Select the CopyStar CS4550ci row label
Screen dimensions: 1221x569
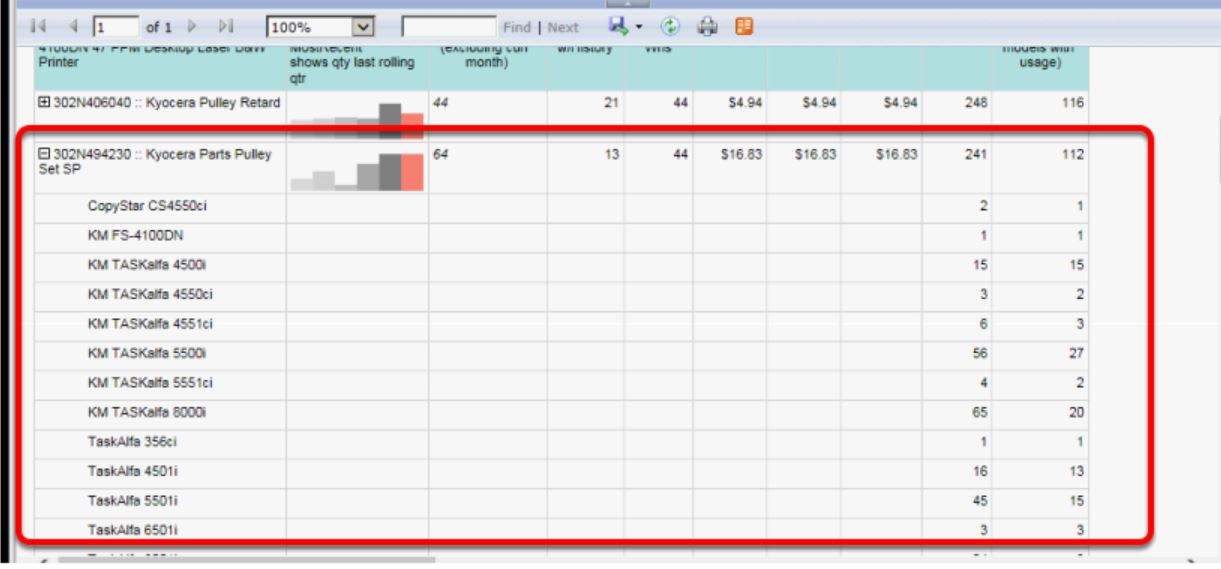tap(147, 205)
